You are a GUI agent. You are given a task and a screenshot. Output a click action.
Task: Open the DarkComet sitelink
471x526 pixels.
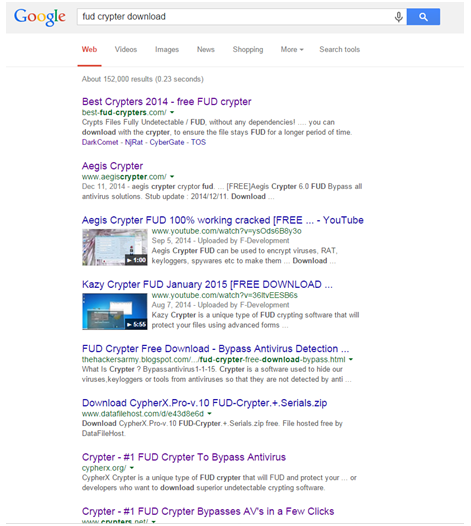[x=100, y=142]
